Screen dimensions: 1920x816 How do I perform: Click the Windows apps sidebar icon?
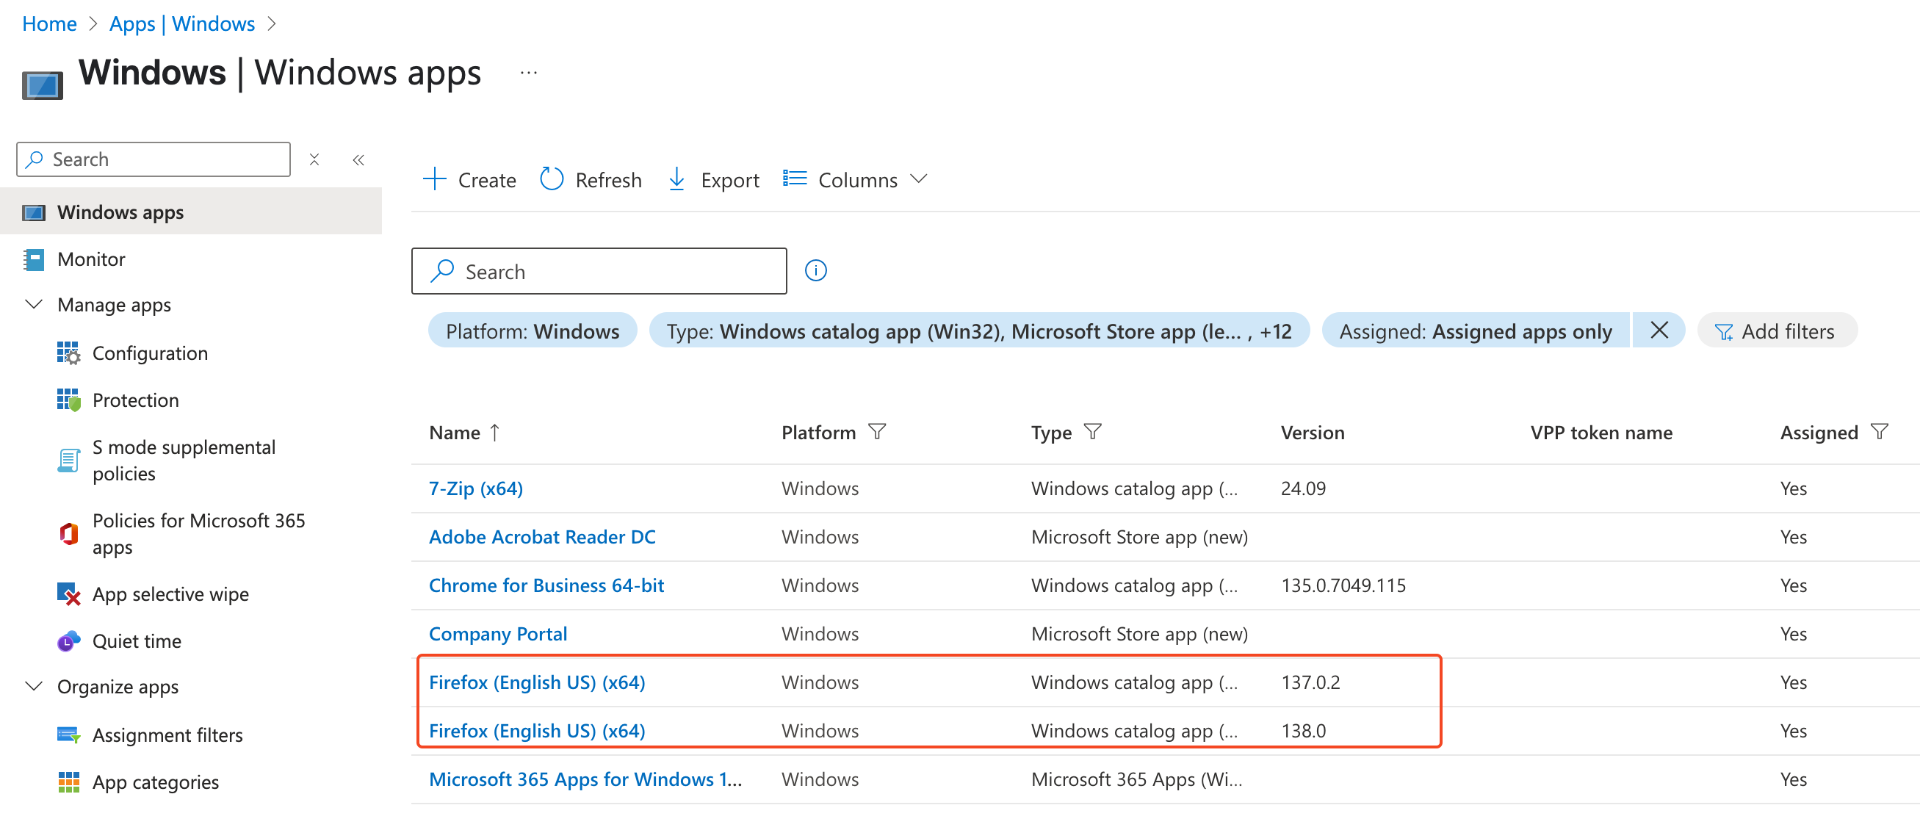pos(34,212)
